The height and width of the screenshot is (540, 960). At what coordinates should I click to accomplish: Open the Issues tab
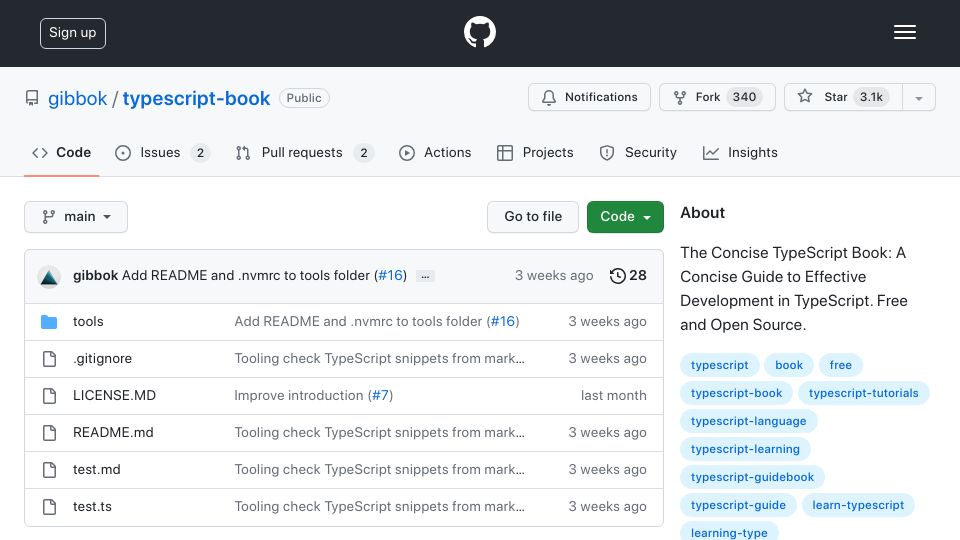162,152
